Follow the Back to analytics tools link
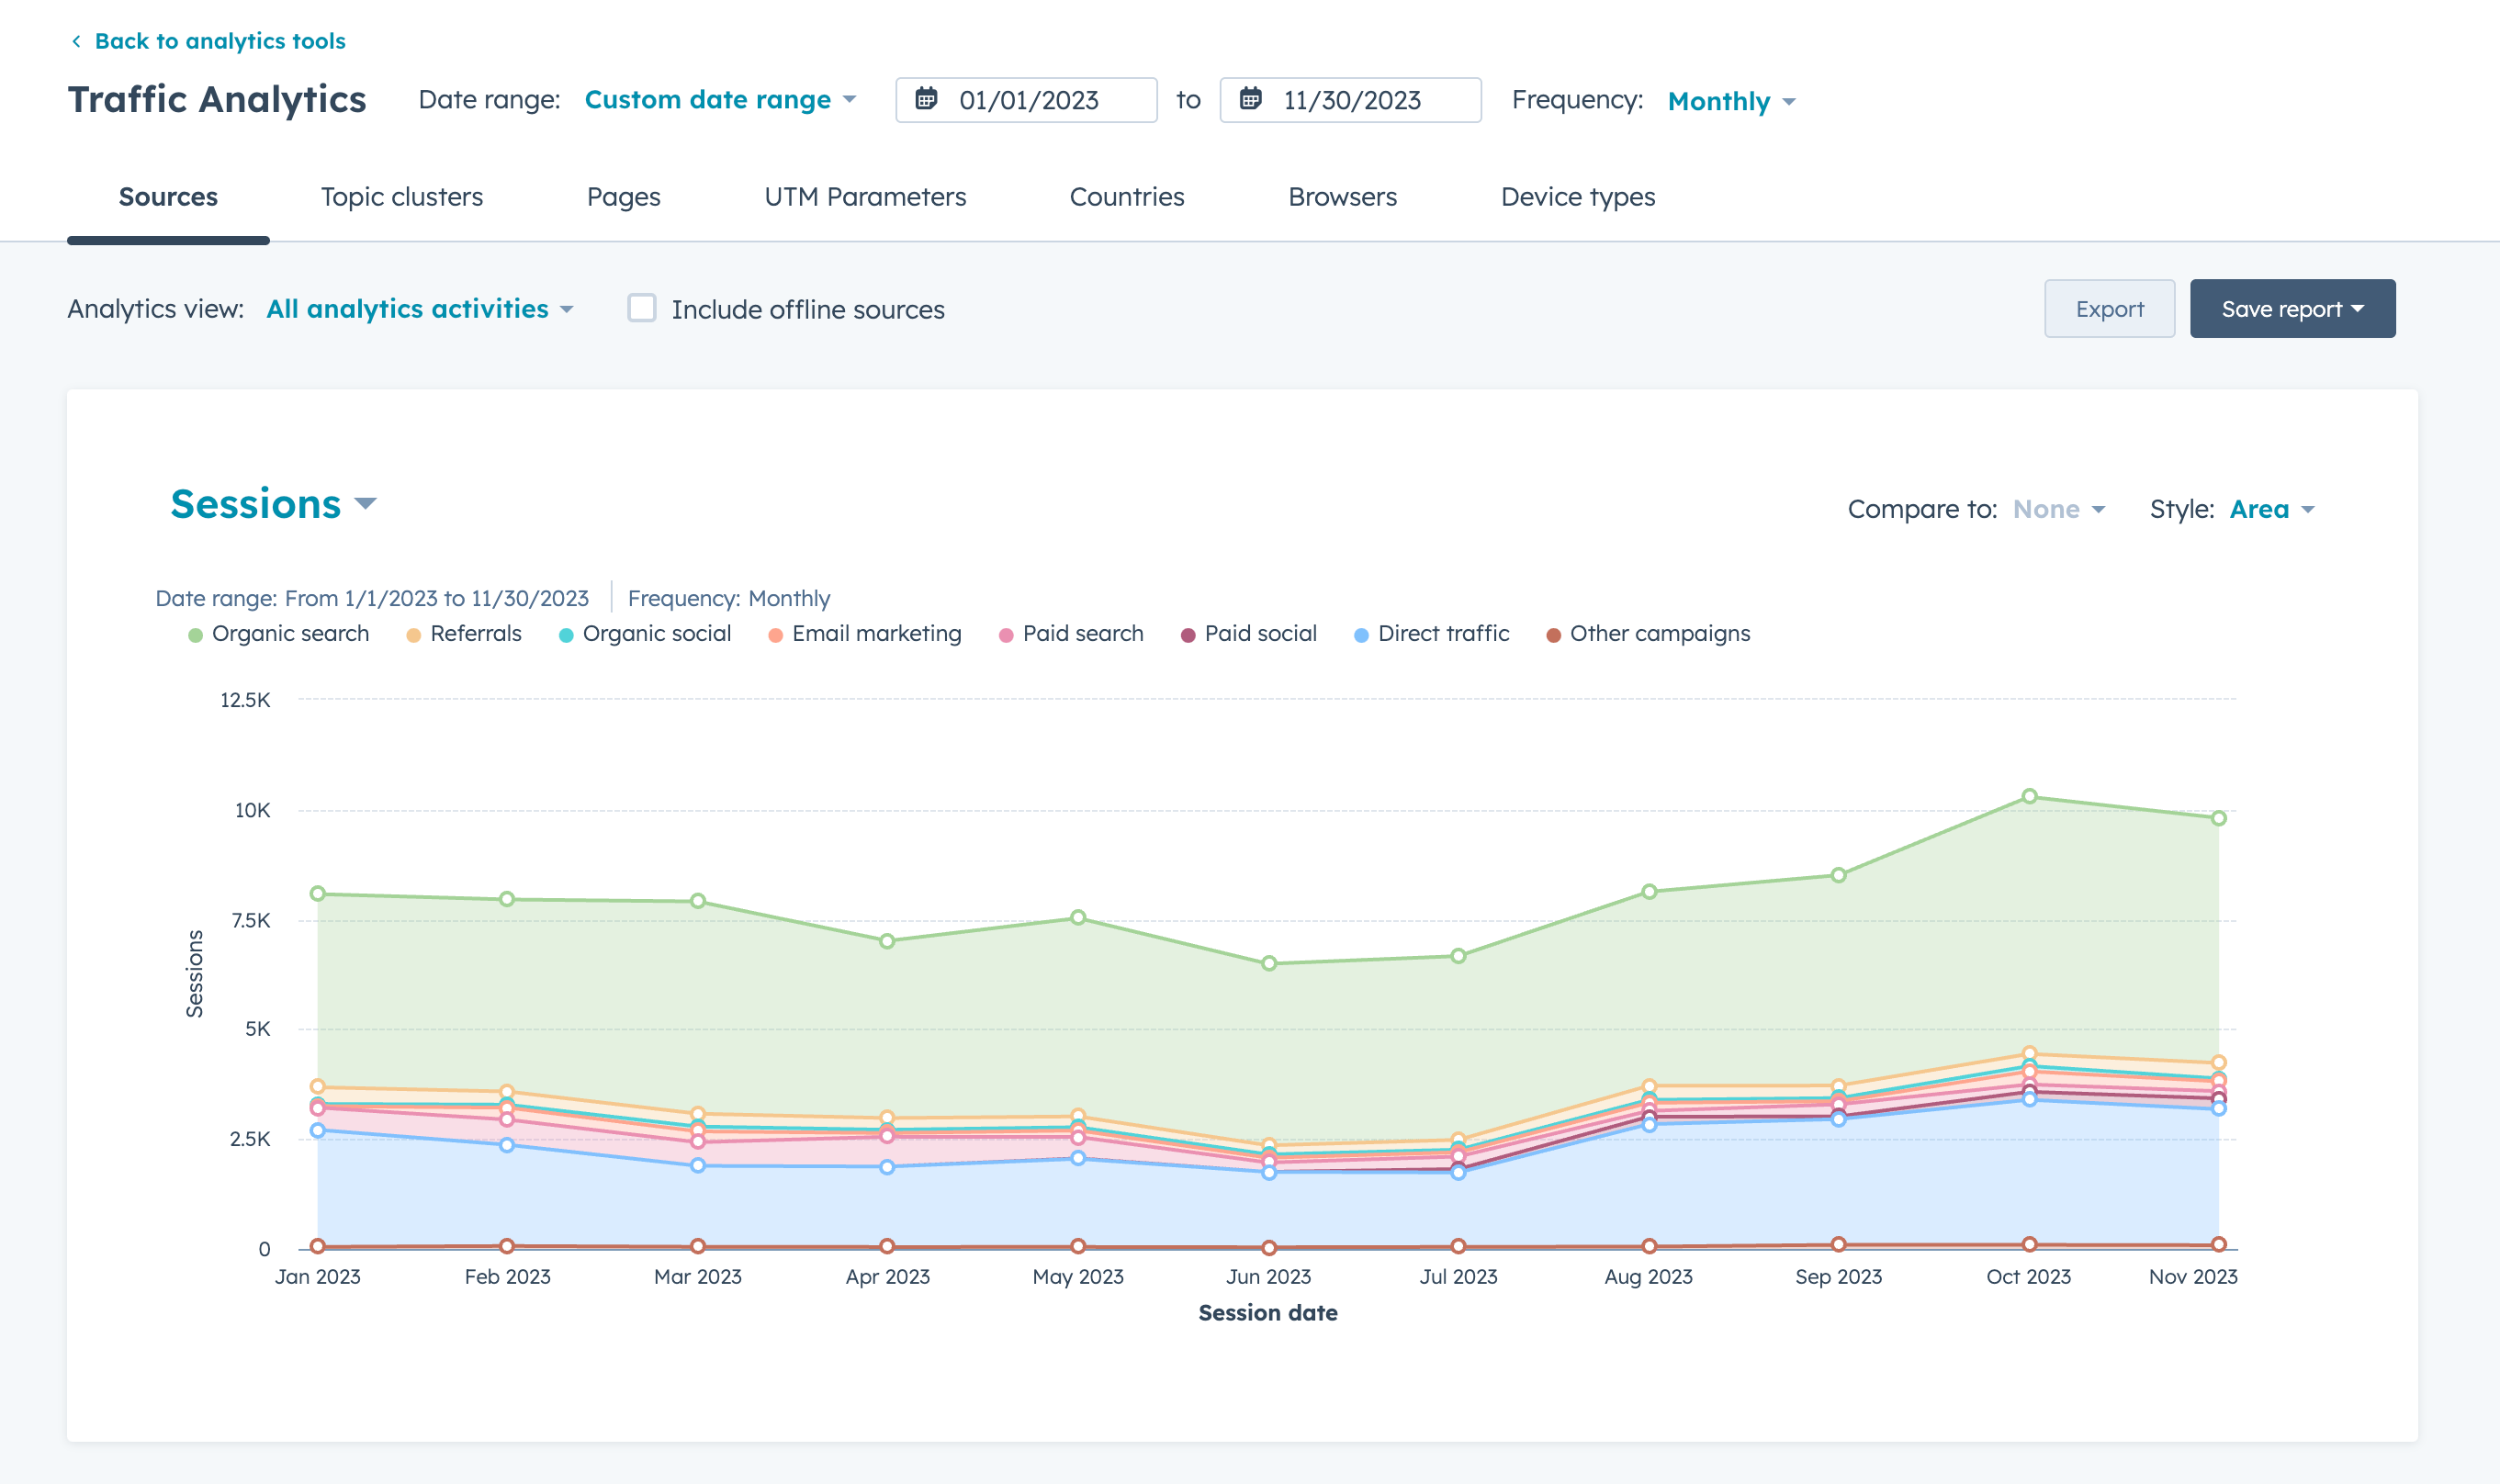The image size is (2500, 1484). coord(219,41)
